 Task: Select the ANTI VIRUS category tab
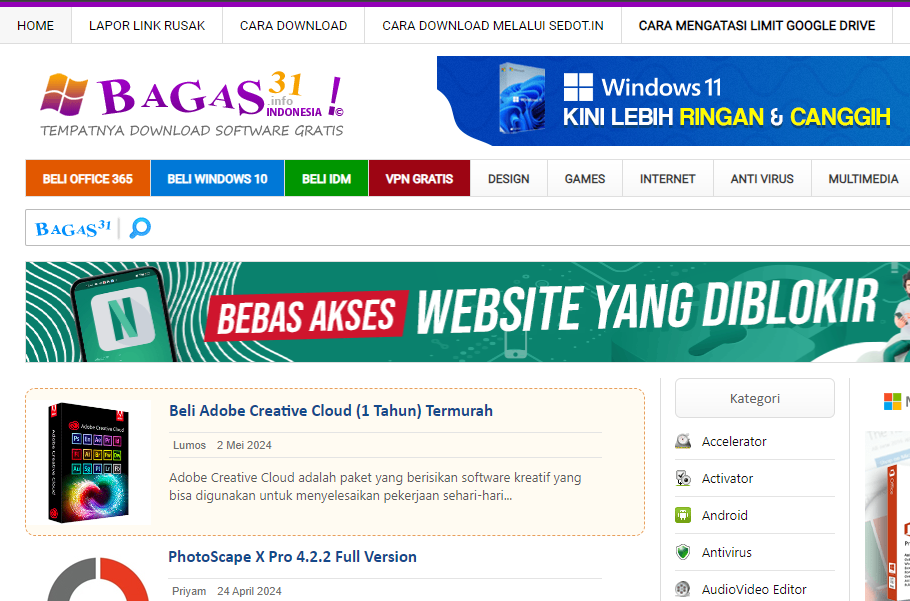pos(762,178)
